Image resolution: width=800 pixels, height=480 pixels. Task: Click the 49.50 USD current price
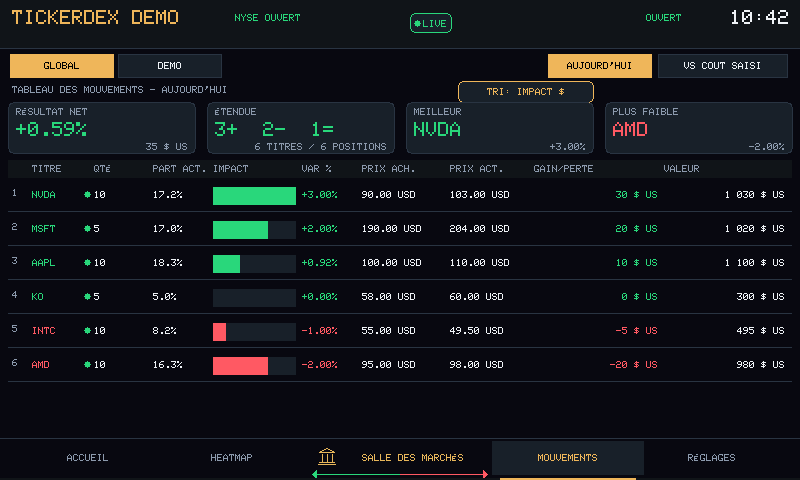click(x=476, y=331)
